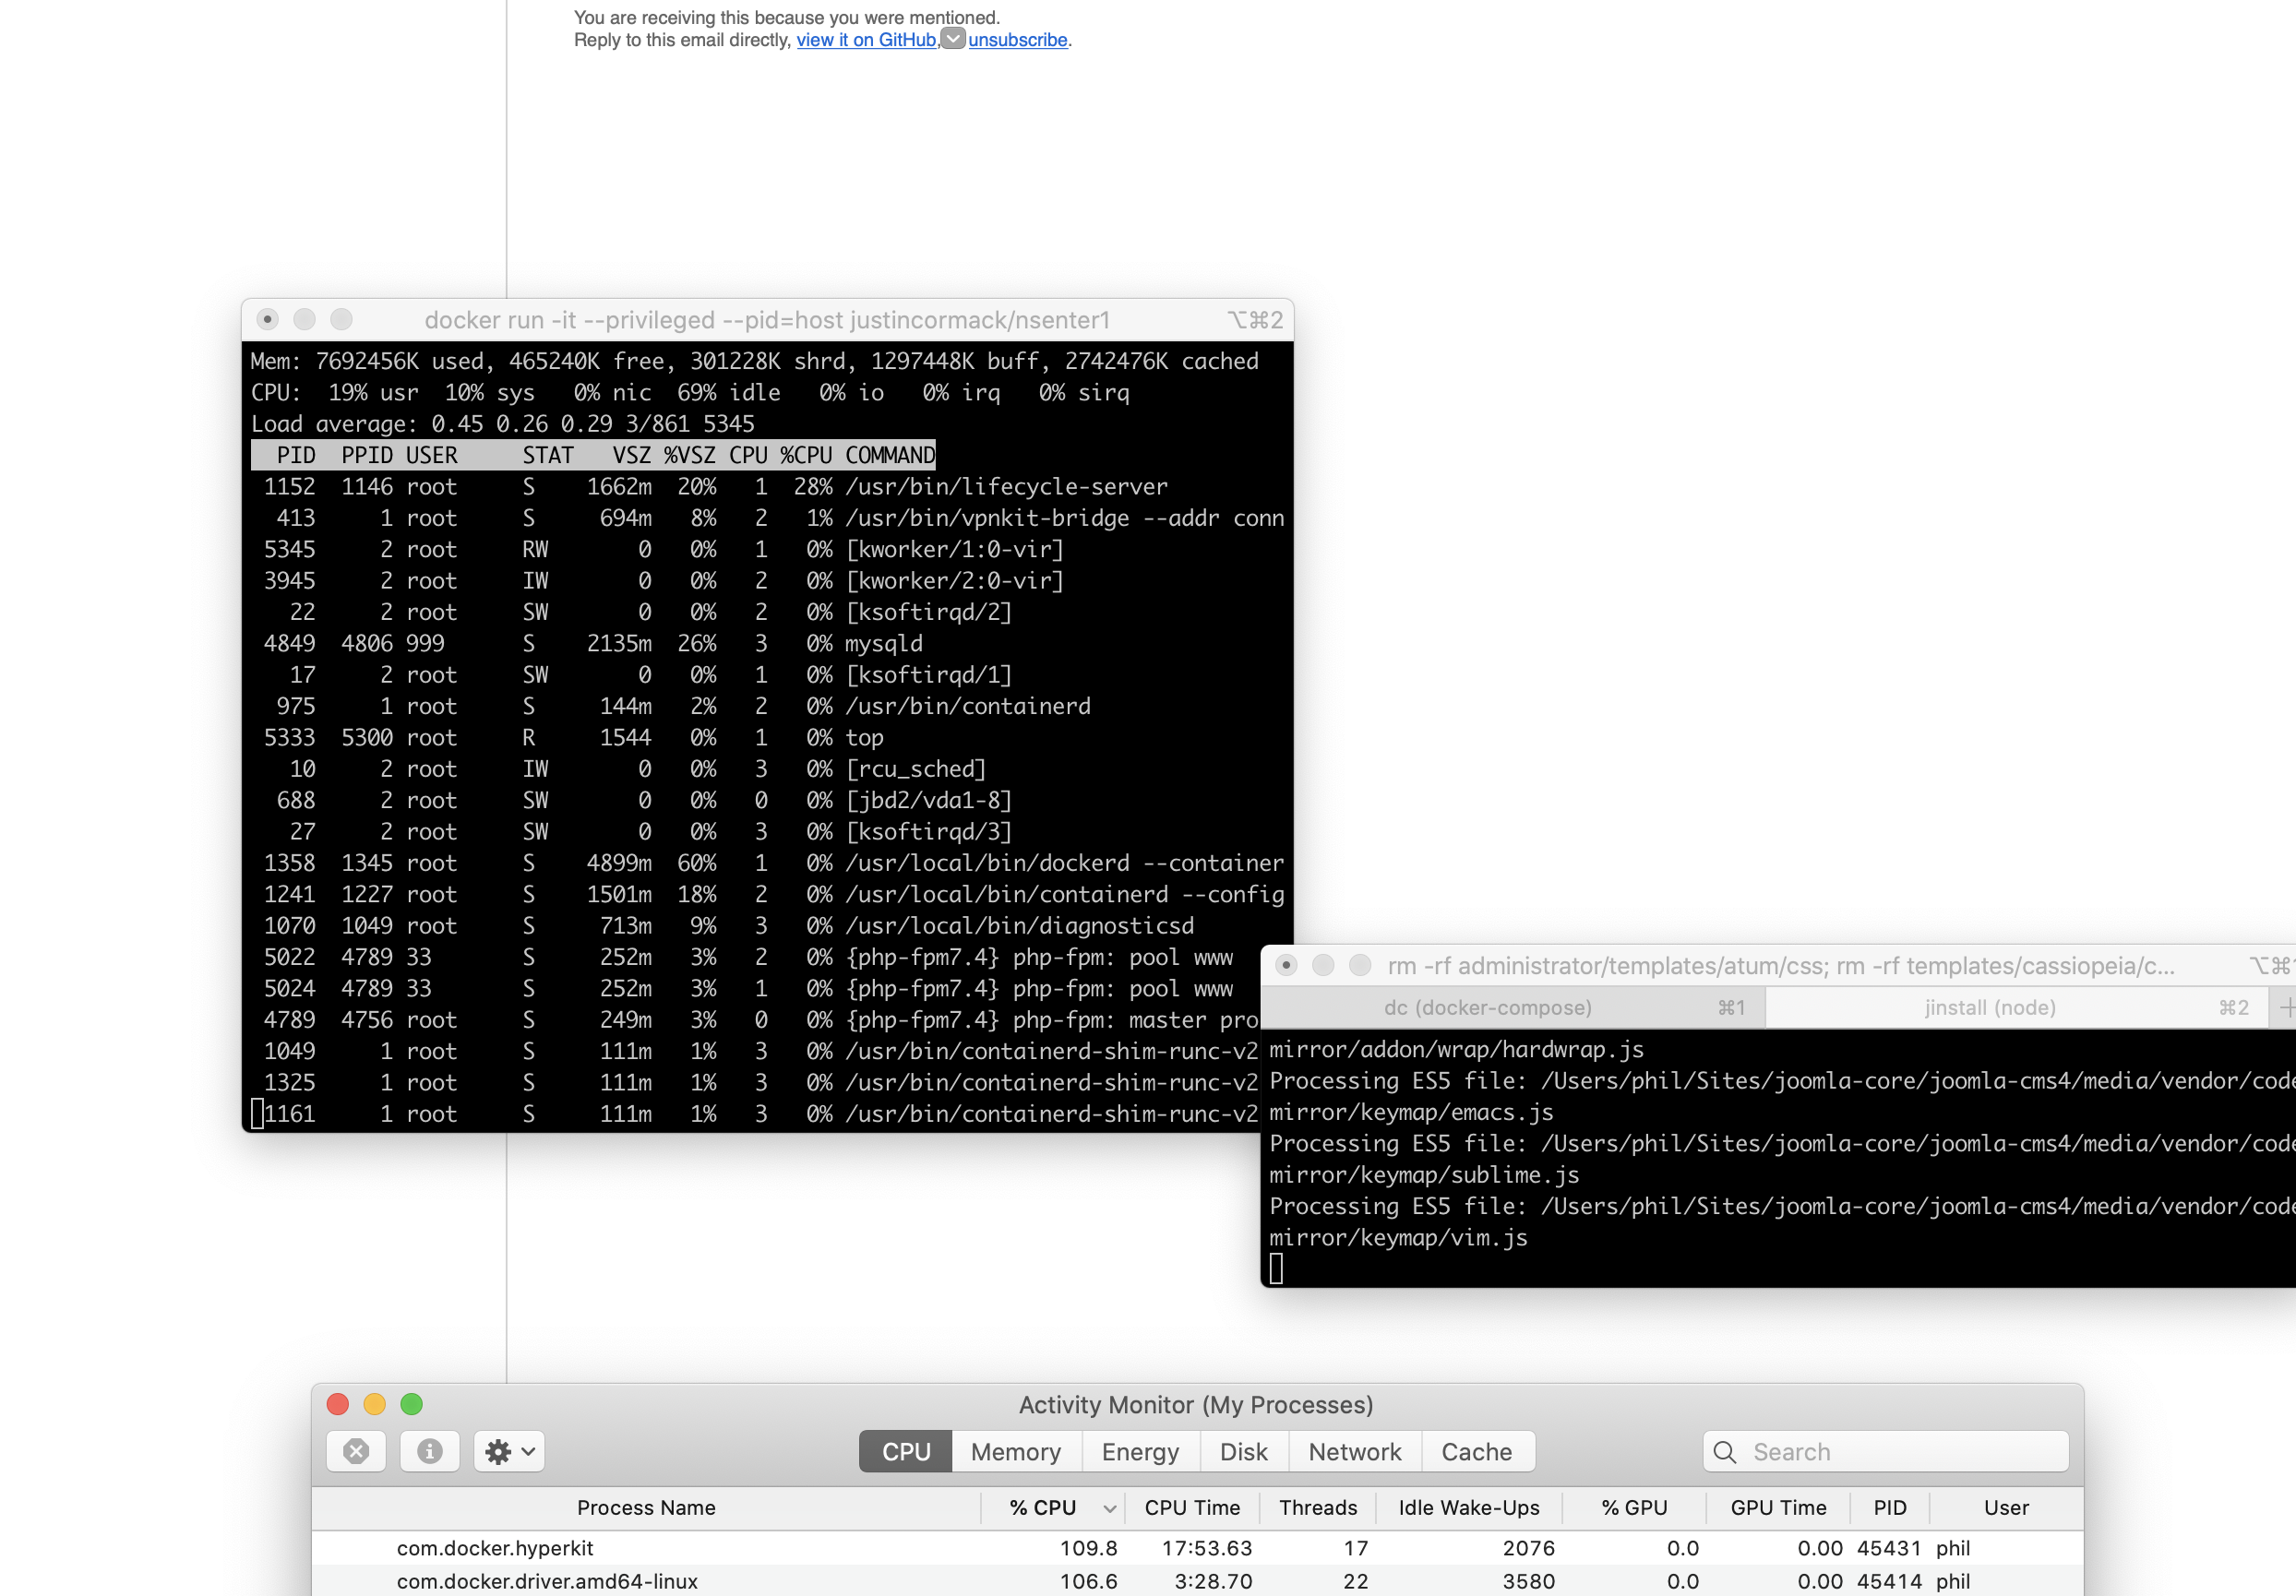The height and width of the screenshot is (1596, 2296).
Task: Select the CPU tab in Activity Monitor
Action: coord(906,1451)
